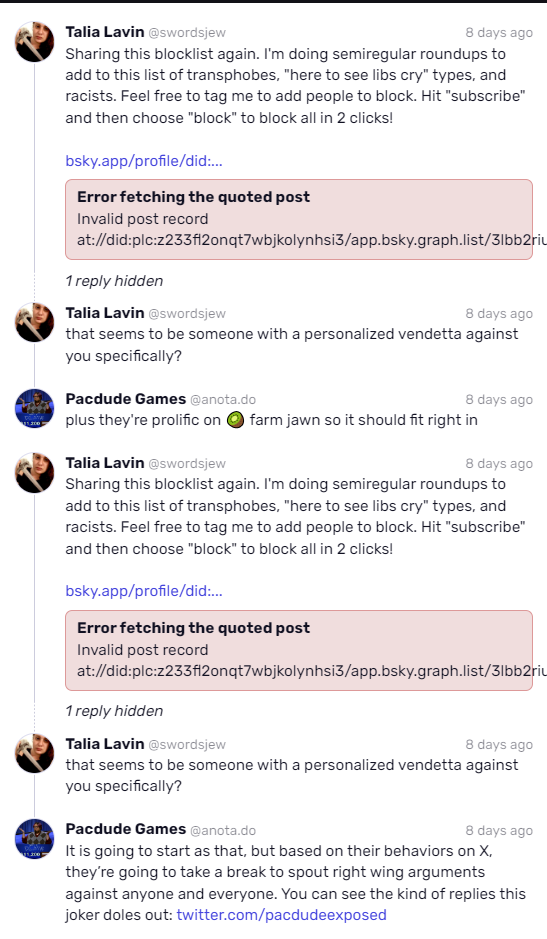Viewport: 547px width, 939px height.
Task: Click the @swordsjew handle on the first vendetta reply
Action: pos(187,313)
